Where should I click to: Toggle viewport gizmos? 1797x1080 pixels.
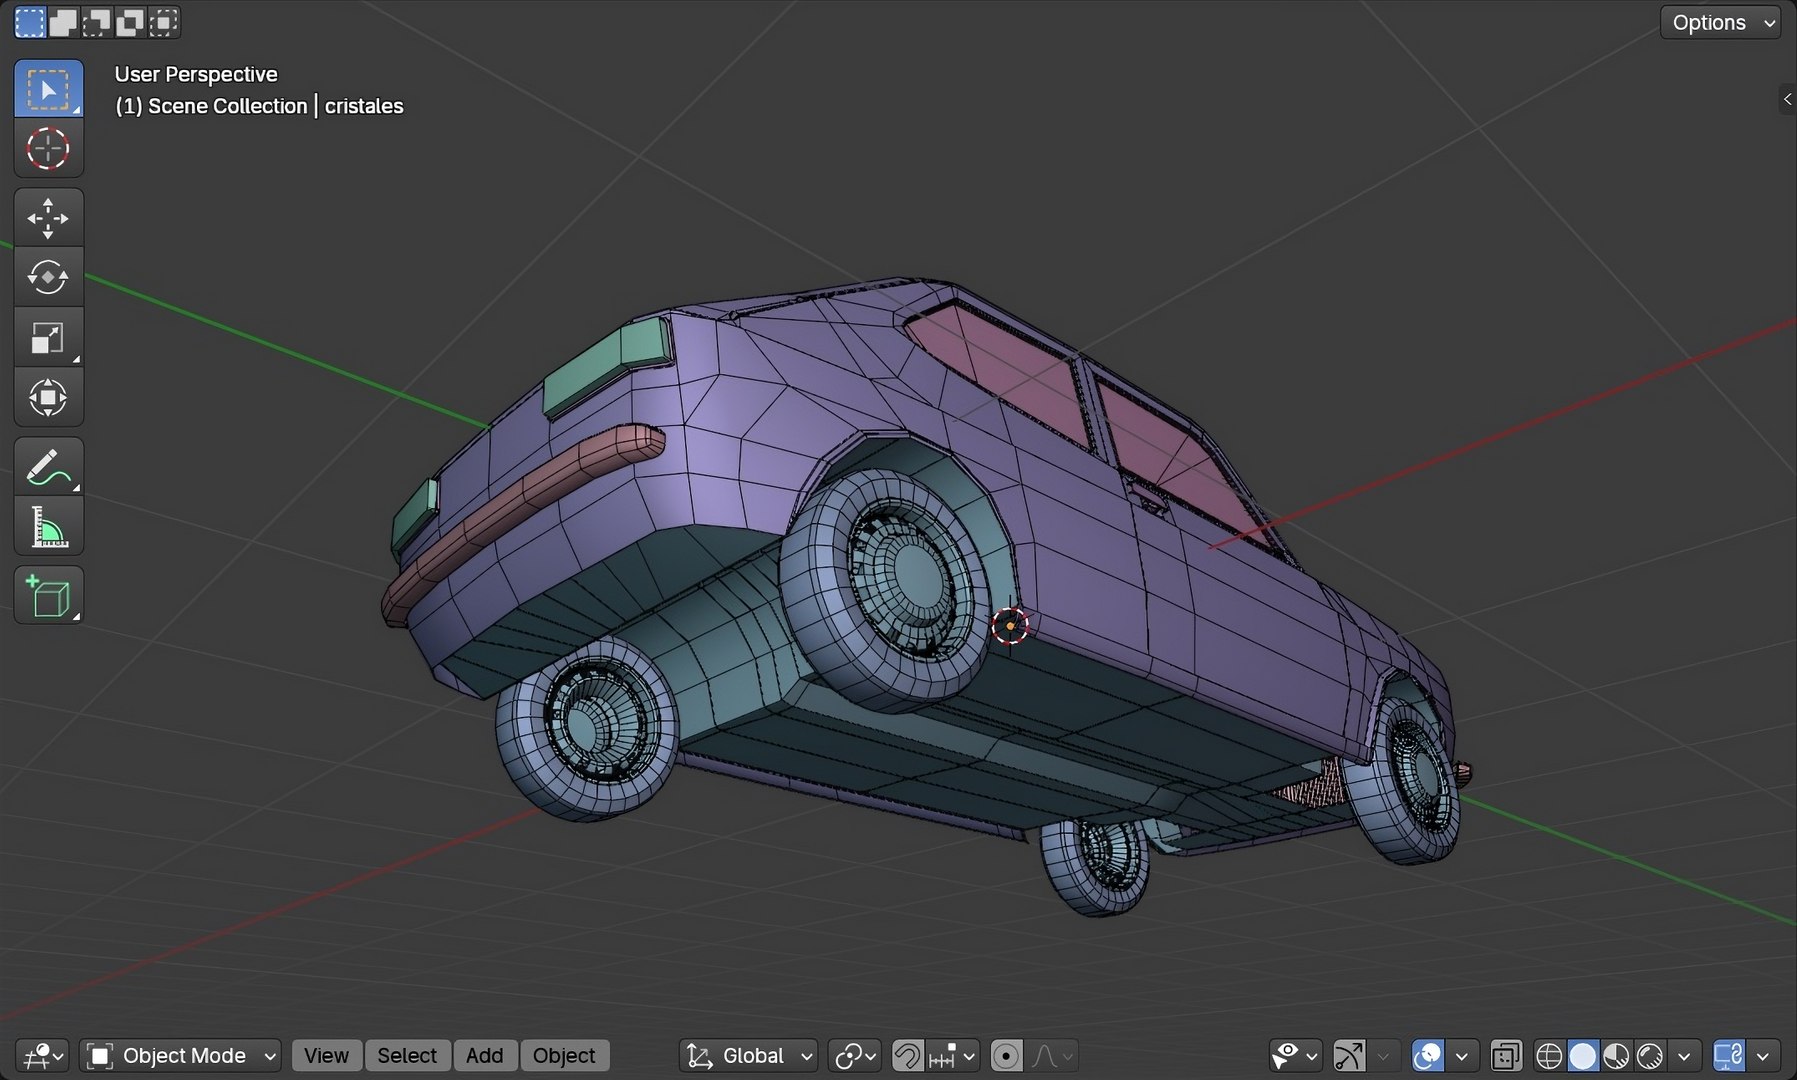coord(1349,1055)
